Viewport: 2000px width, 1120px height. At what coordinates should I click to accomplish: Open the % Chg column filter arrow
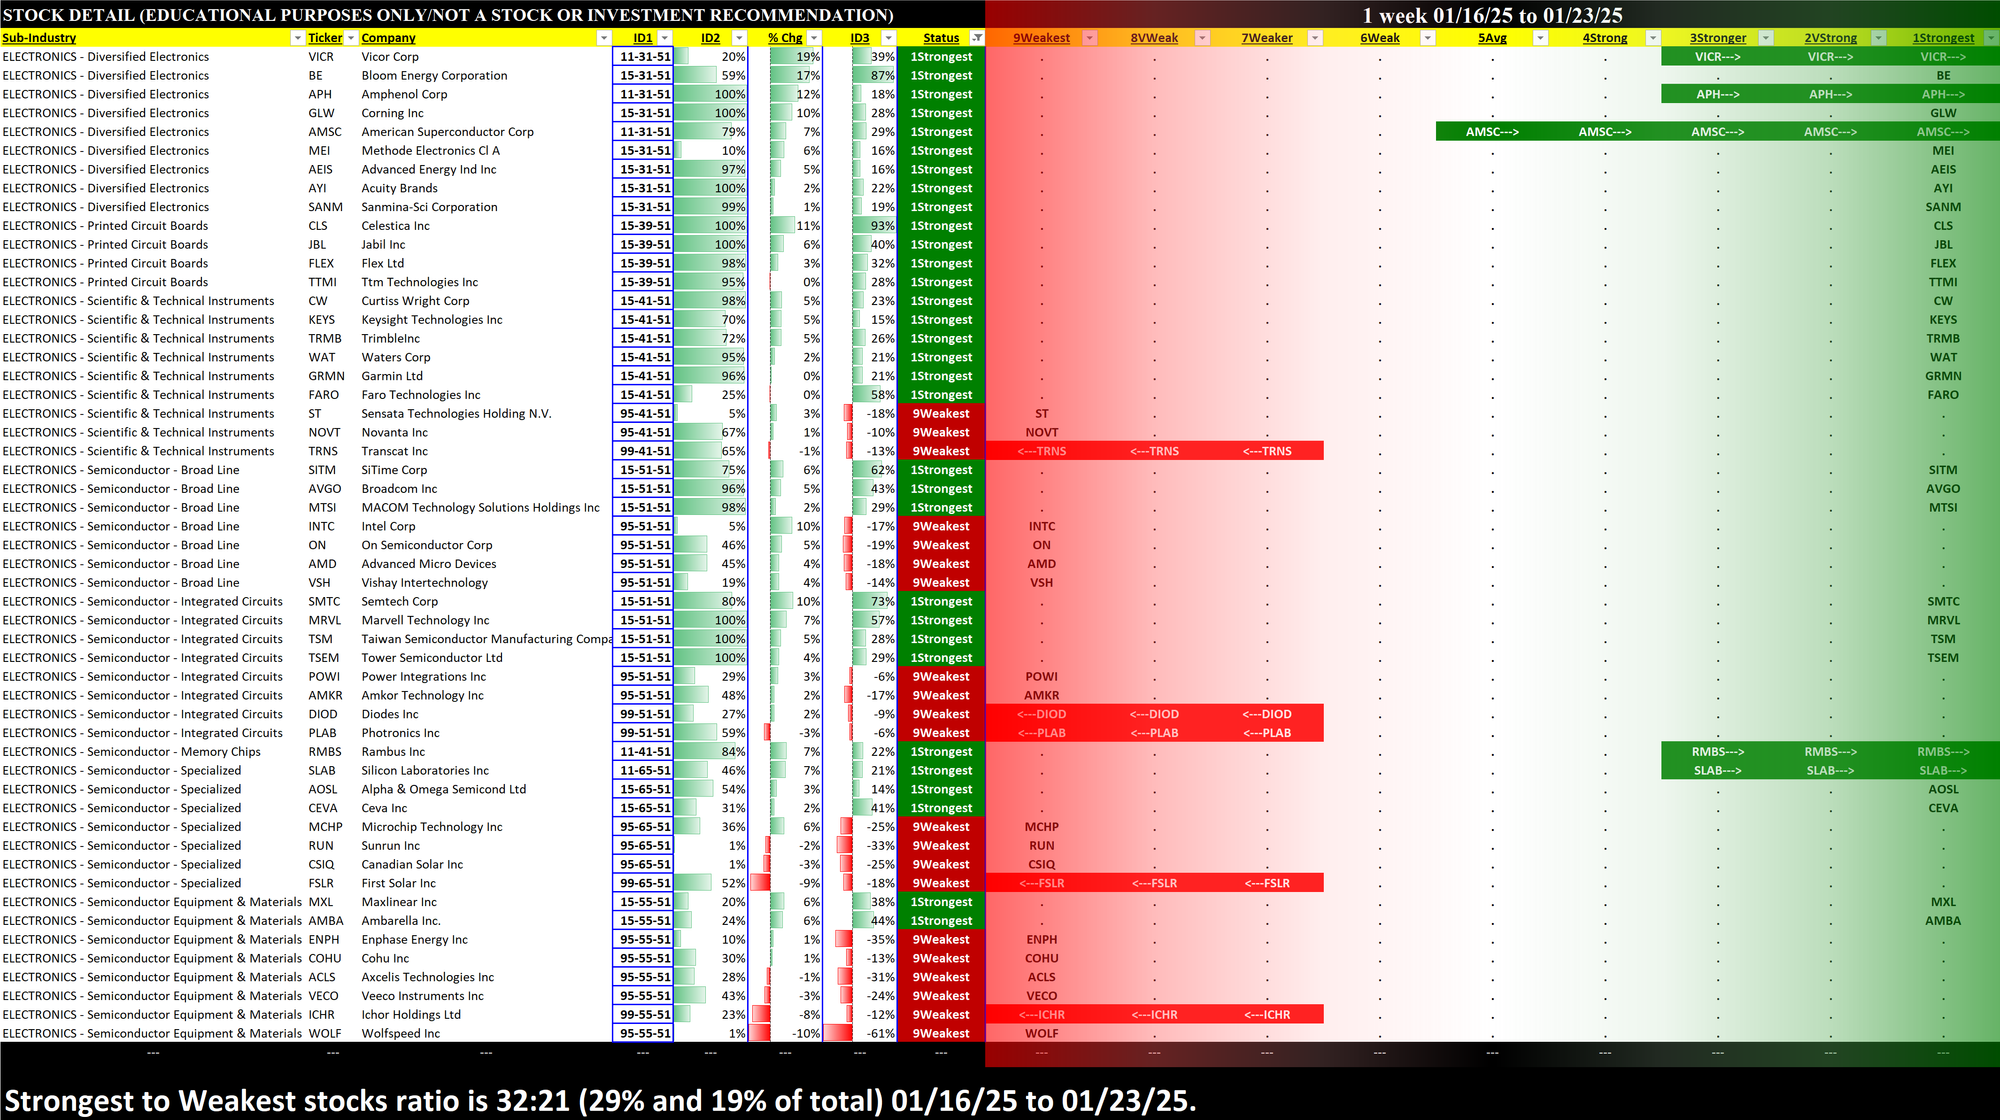814,38
